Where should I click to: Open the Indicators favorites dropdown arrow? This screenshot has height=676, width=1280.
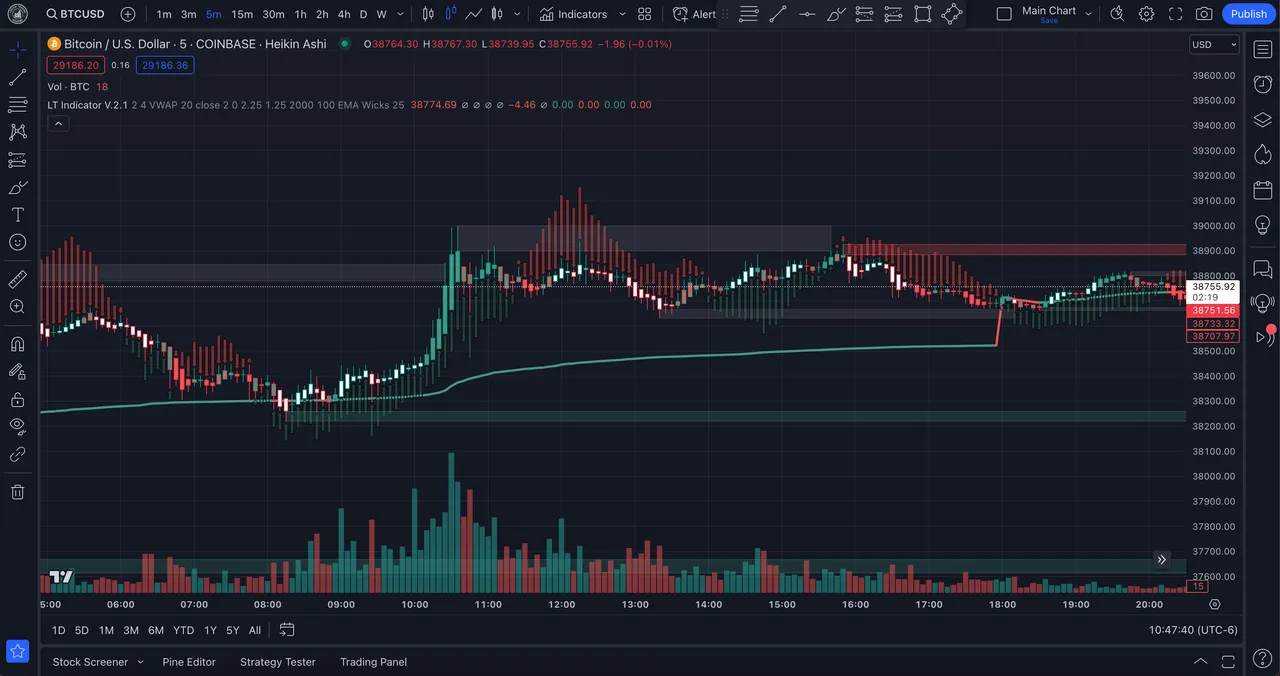[622, 14]
